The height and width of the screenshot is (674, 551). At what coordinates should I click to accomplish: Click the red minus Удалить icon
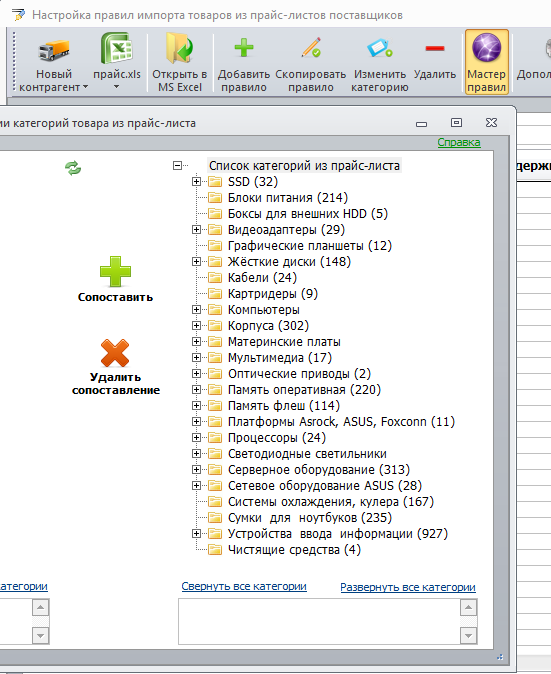(x=435, y=48)
